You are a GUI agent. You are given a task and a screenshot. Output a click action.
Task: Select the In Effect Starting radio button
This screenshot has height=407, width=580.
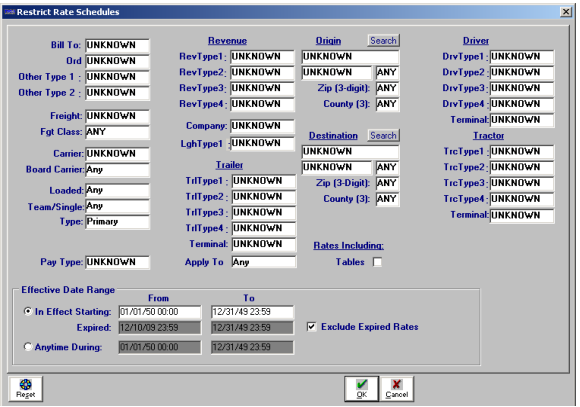pyautogui.click(x=28, y=312)
